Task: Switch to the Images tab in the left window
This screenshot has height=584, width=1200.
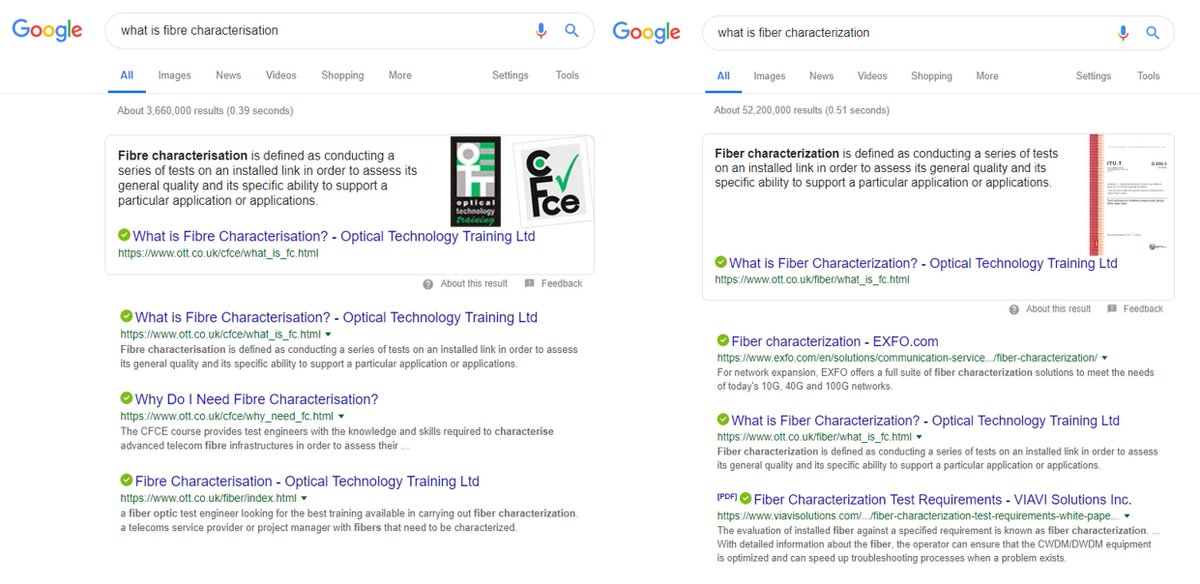Action: [174, 75]
